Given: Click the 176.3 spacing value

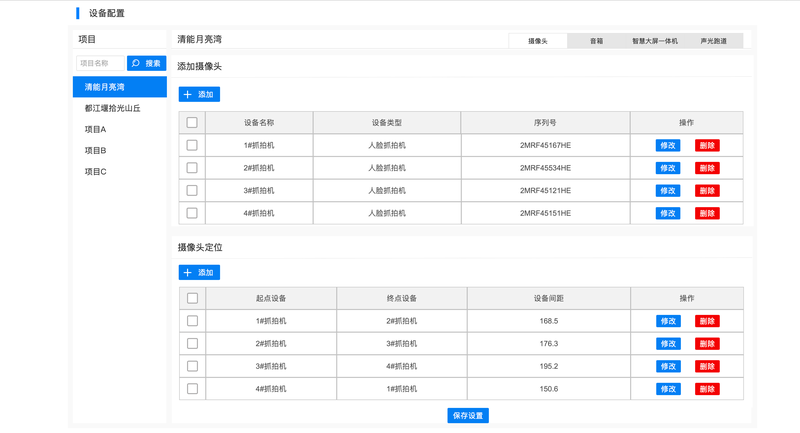Looking at the screenshot, I should coord(549,344).
